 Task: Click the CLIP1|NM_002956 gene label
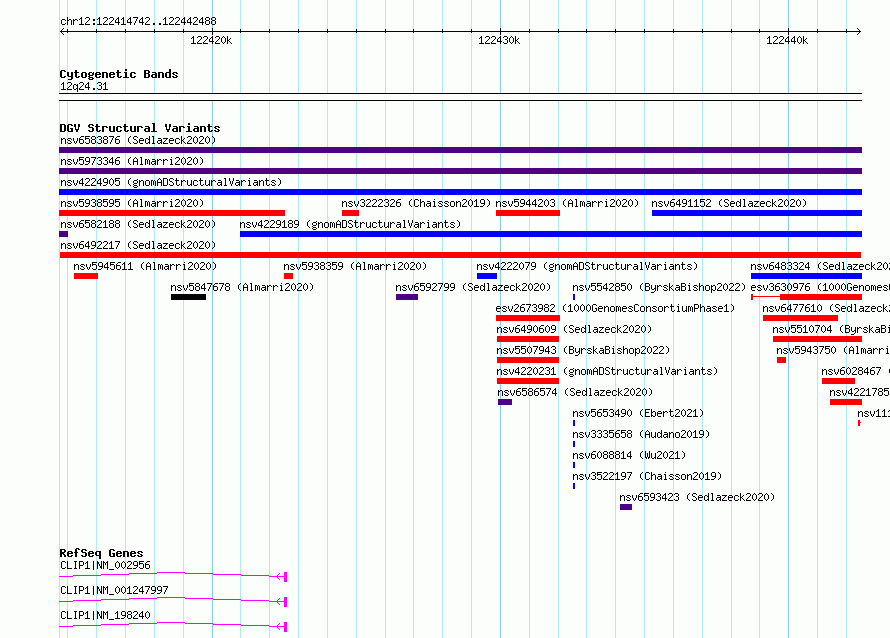click(x=106, y=565)
